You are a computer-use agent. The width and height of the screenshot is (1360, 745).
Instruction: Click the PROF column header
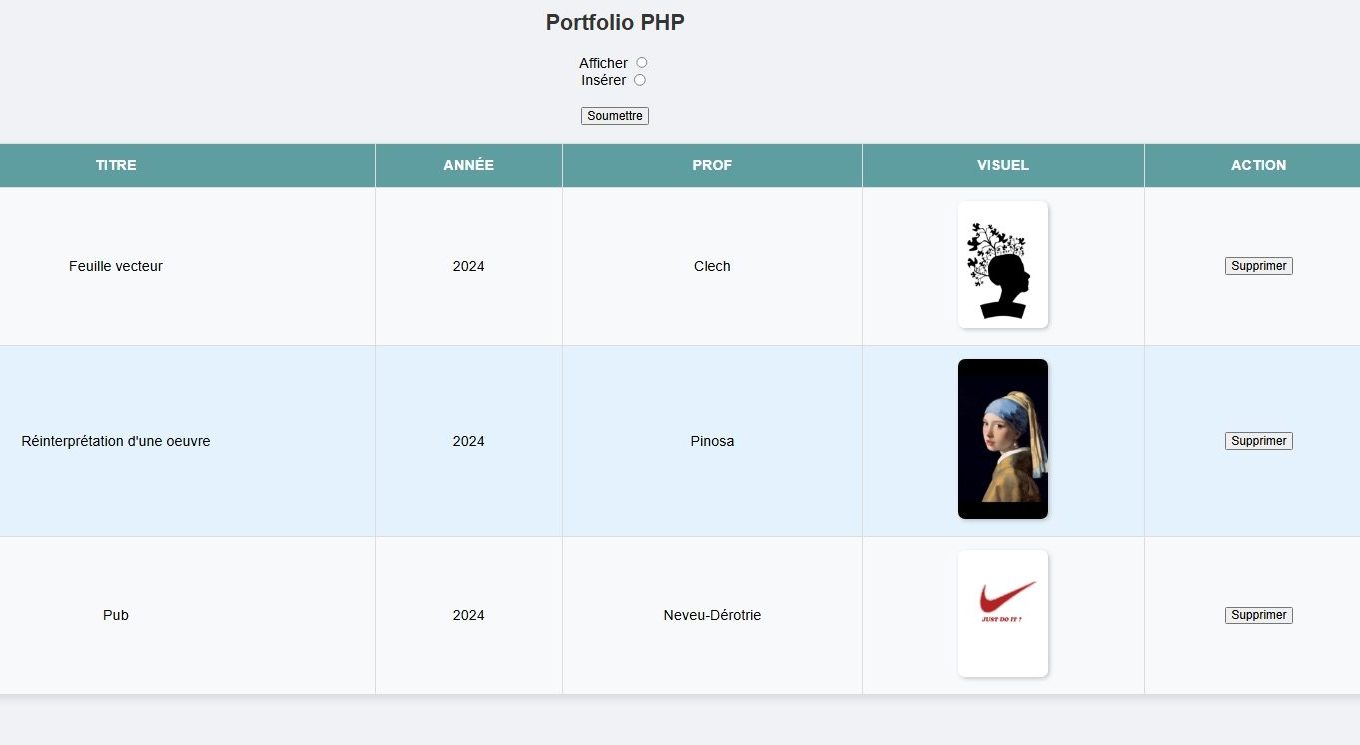pyautogui.click(x=712, y=165)
